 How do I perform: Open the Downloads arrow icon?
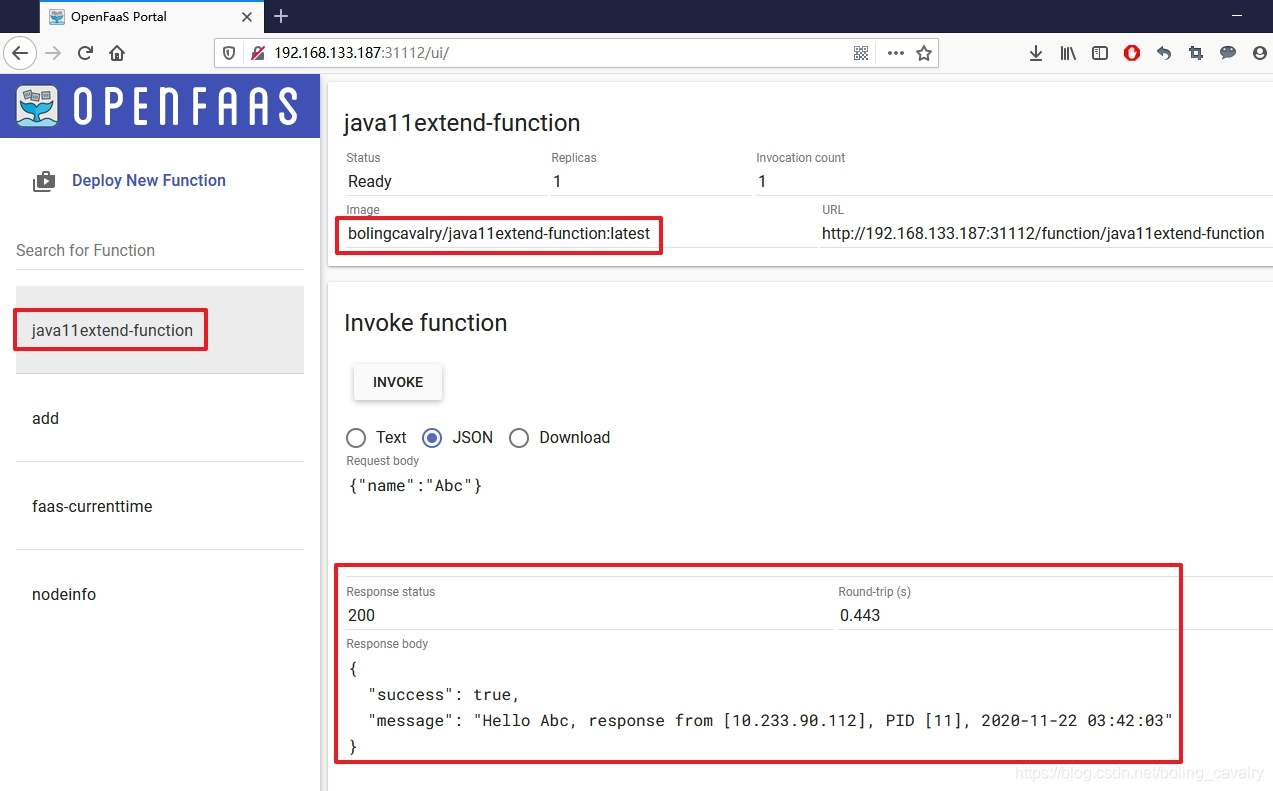click(1036, 54)
